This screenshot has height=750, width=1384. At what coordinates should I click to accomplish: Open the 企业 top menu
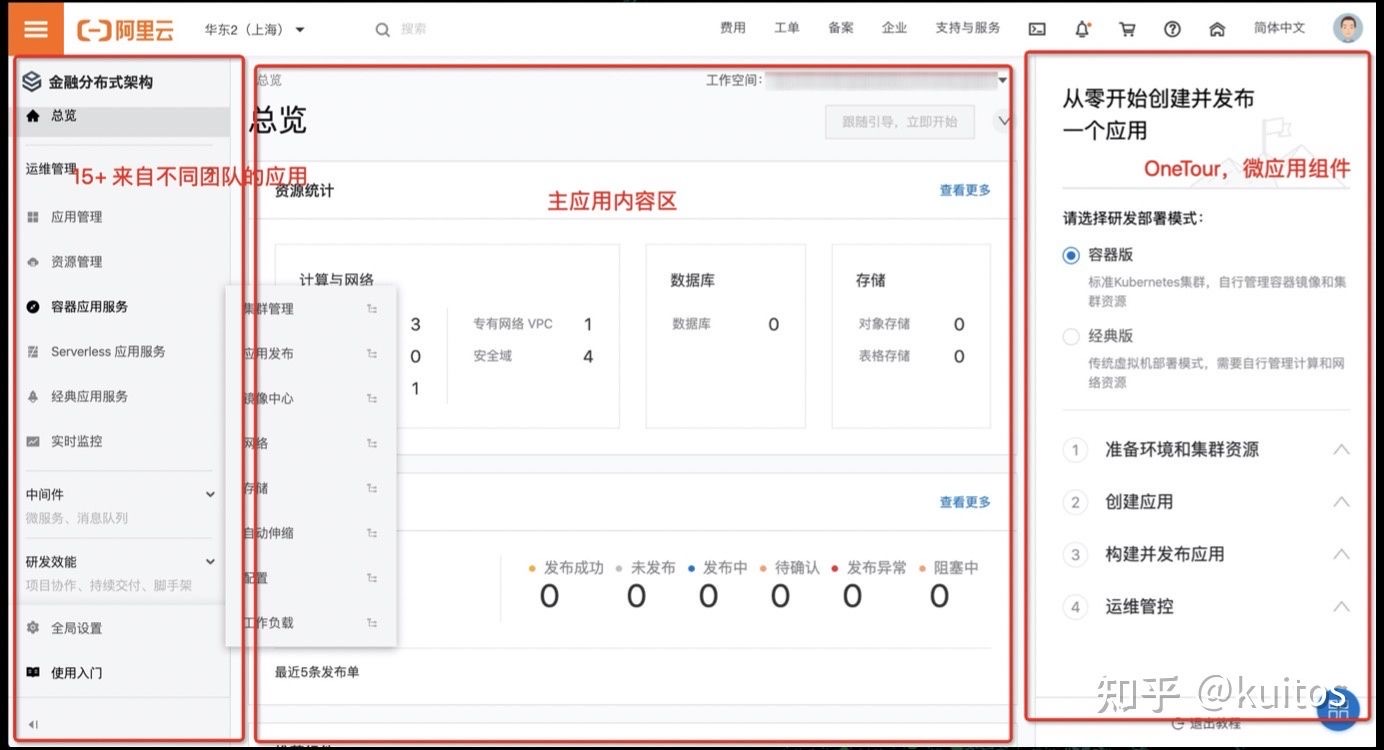894,28
